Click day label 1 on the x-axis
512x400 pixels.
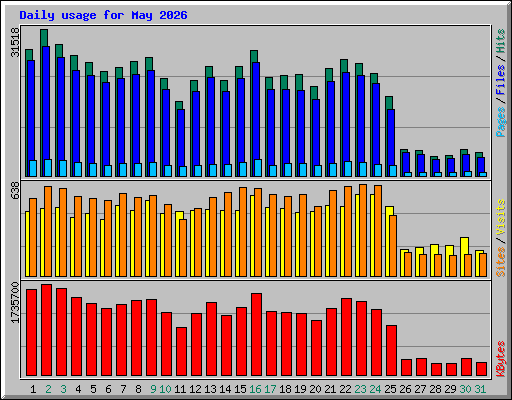(33, 389)
